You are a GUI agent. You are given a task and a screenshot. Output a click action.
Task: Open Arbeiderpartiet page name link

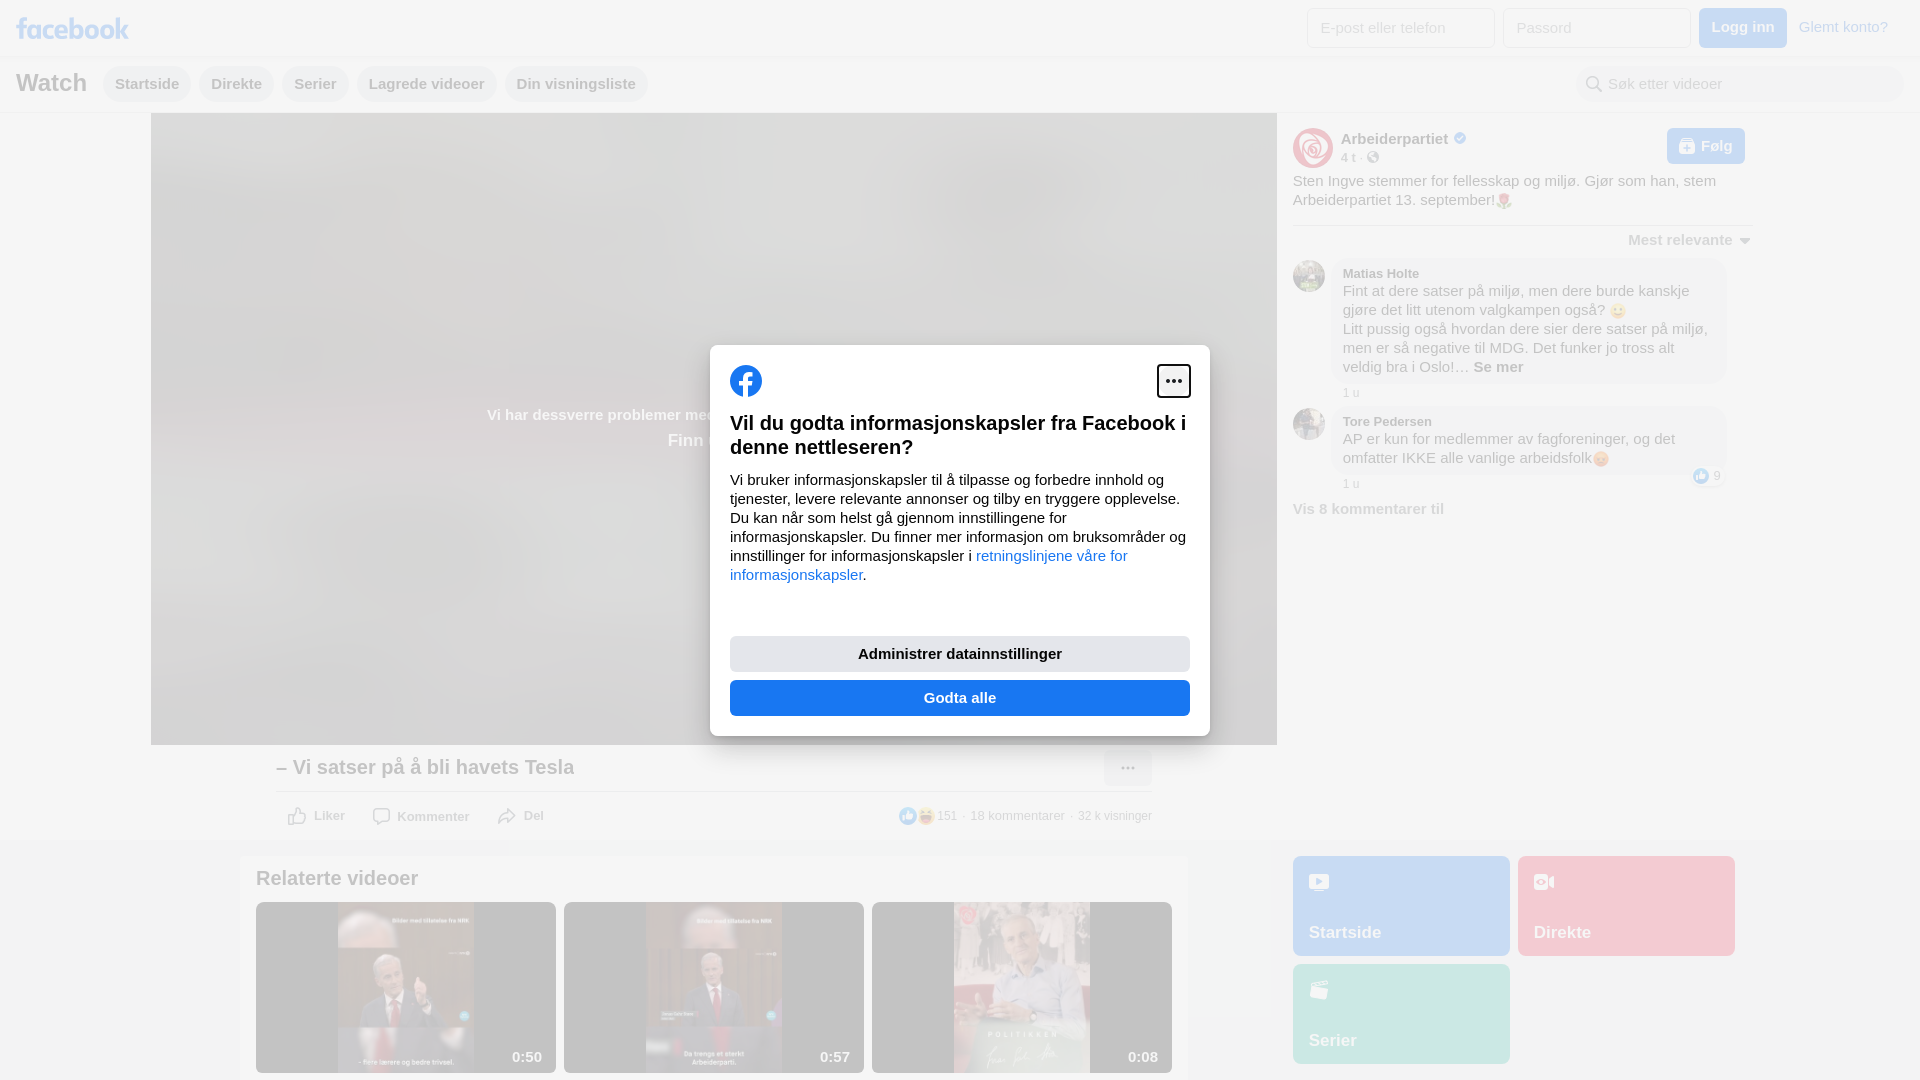pyautogui.click(x=1394, y=139)
